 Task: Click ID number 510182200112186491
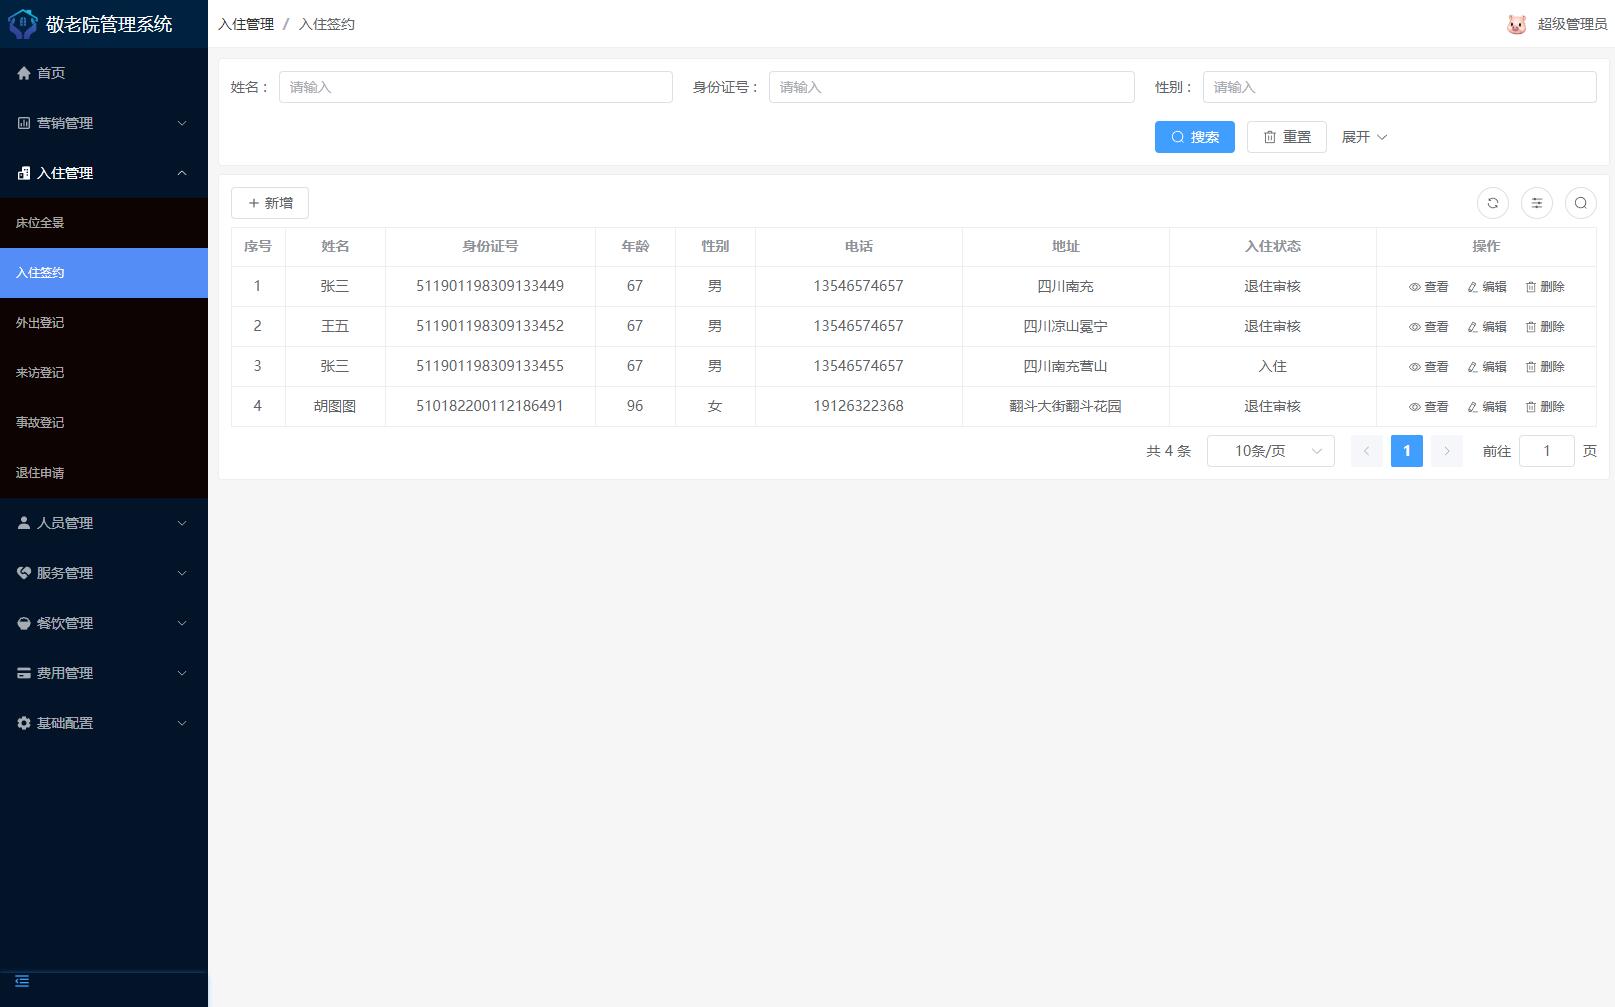(x=490, y=406)
